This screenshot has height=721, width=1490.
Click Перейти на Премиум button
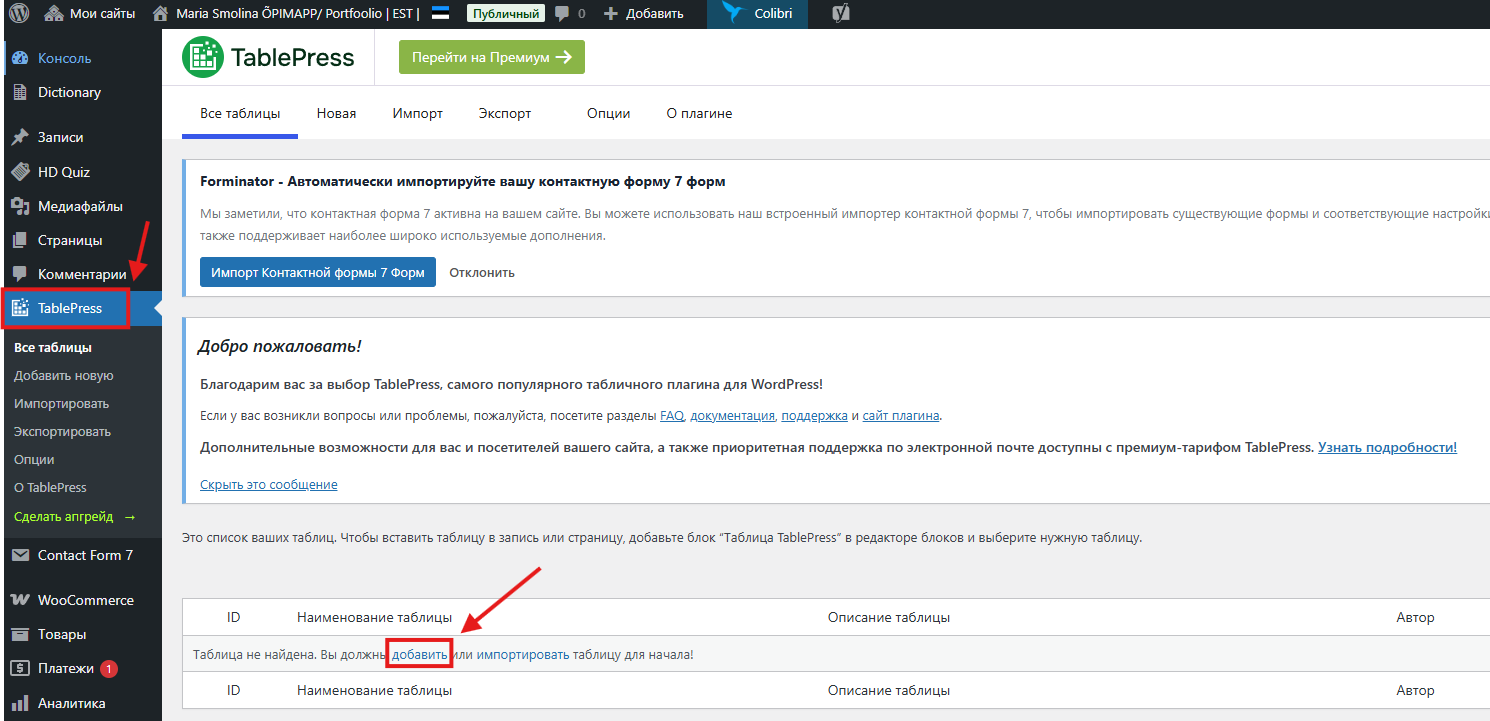(491, 57)
